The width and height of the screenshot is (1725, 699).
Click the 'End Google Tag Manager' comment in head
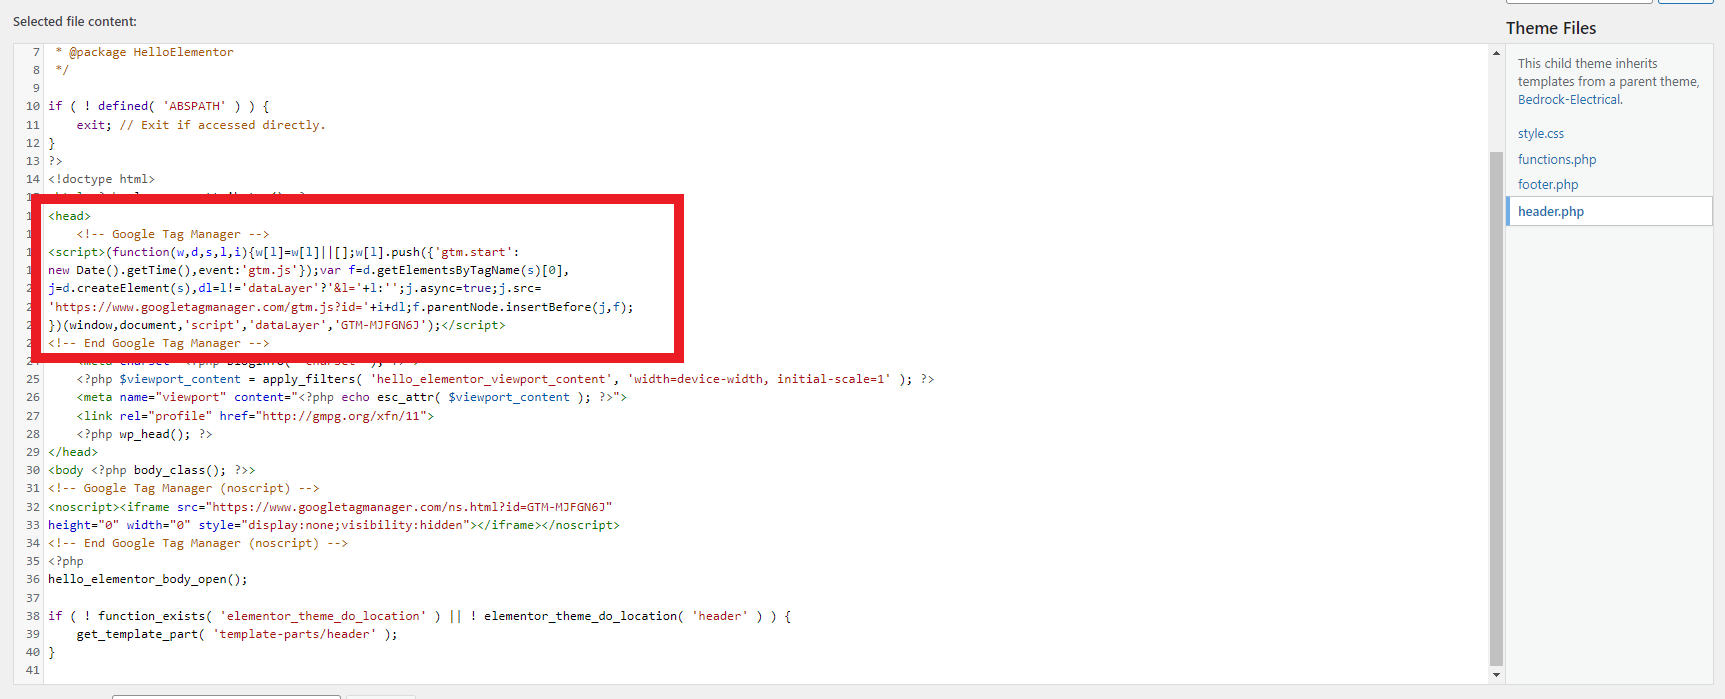point(160,344)
